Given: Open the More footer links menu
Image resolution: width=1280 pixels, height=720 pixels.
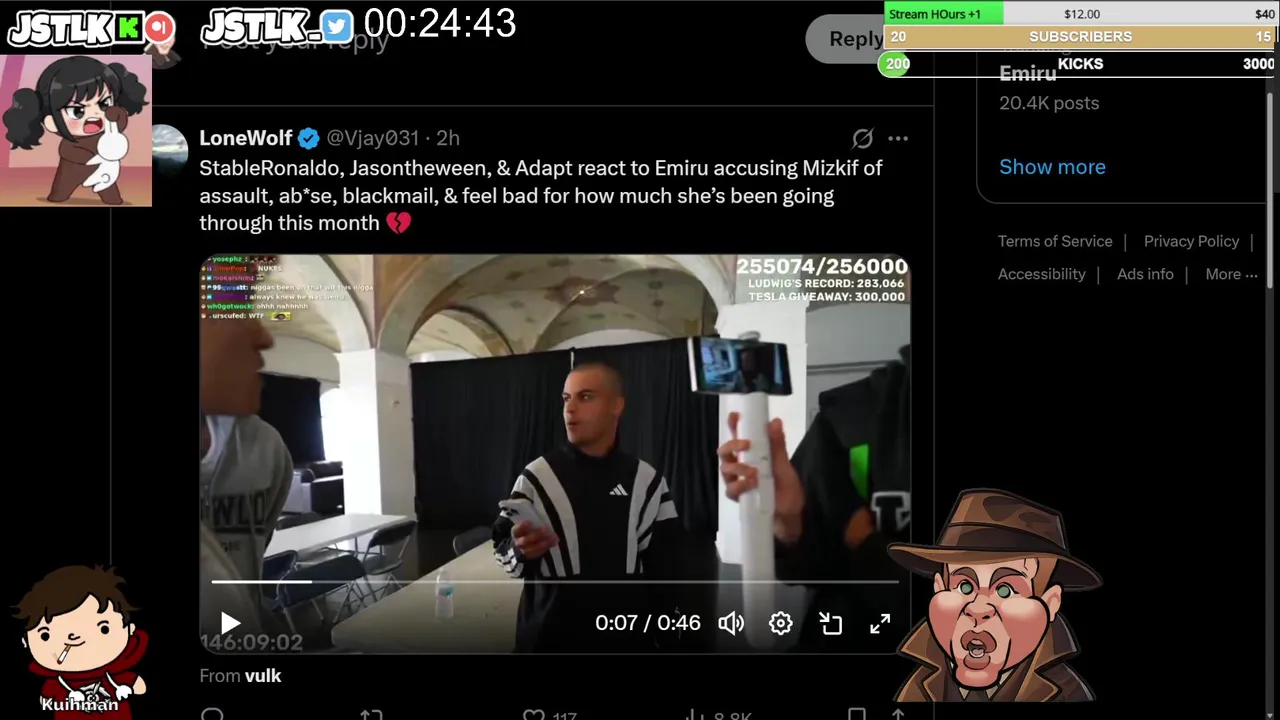Looking at the screenshot, I should pos(1231,274).
